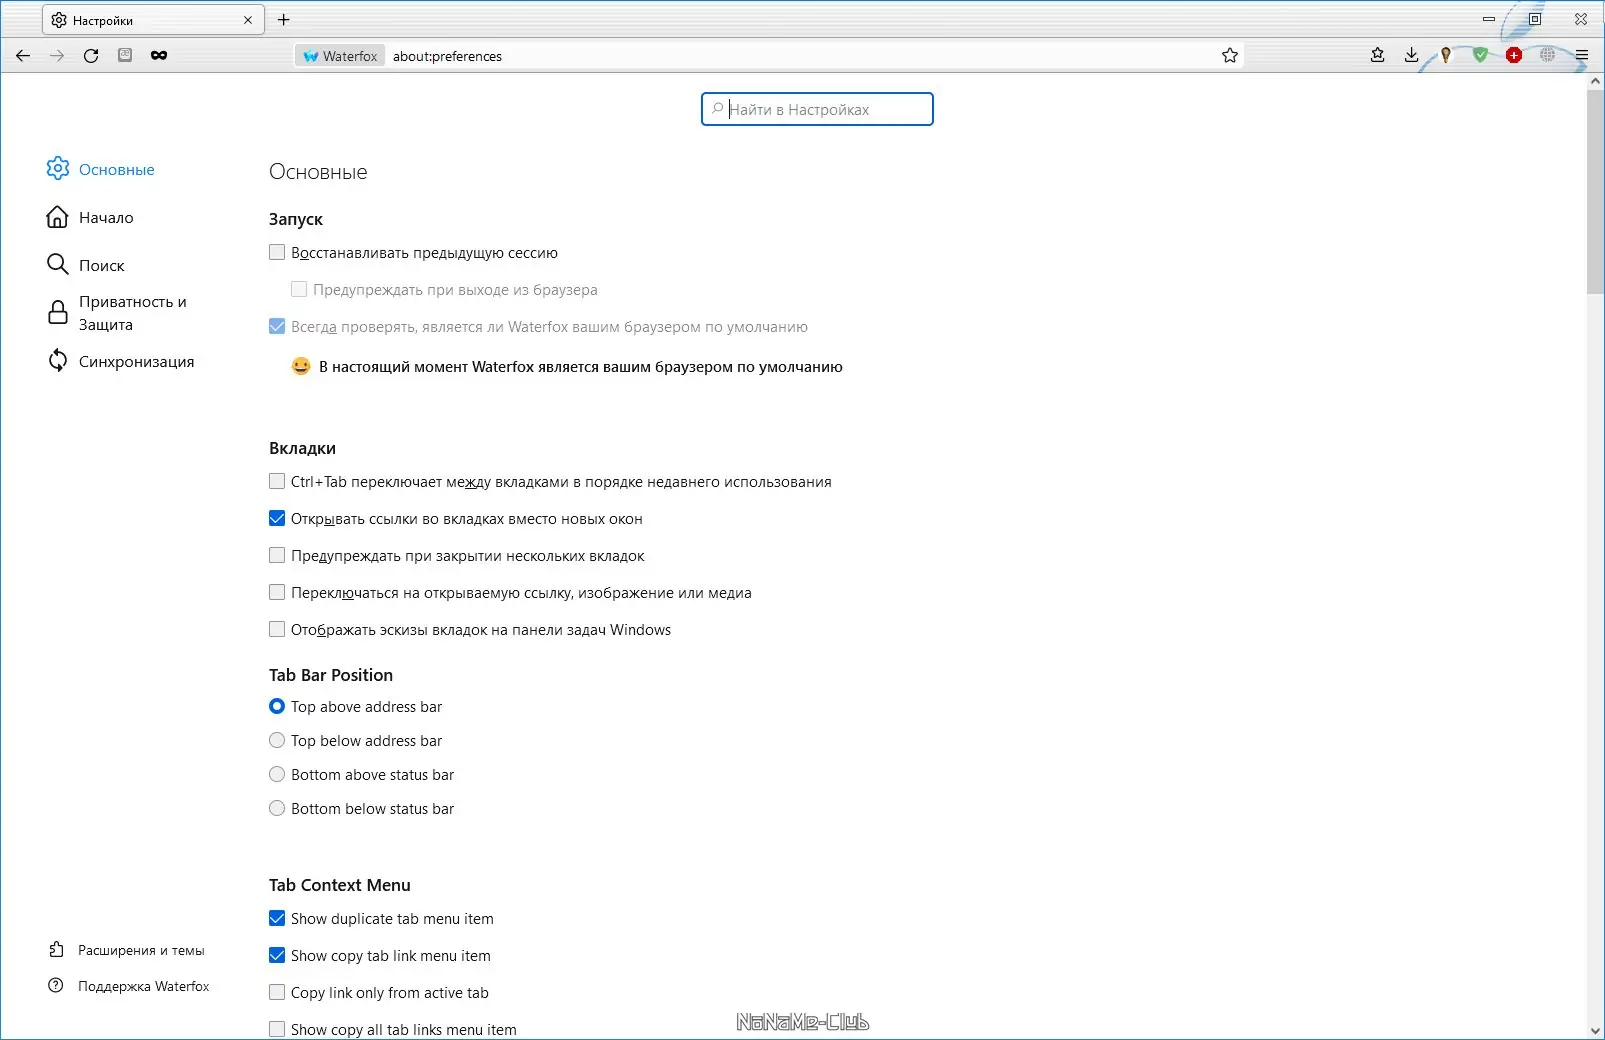Enable Show copy all tab links menu item
1605x1040 pixels.
(x=277, y=1029)
